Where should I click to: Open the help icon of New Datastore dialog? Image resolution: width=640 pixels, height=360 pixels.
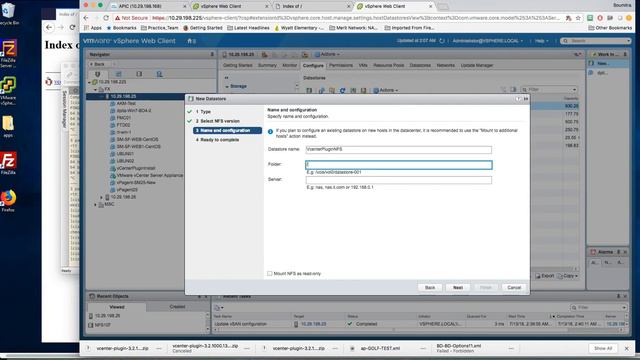[518, 99]
